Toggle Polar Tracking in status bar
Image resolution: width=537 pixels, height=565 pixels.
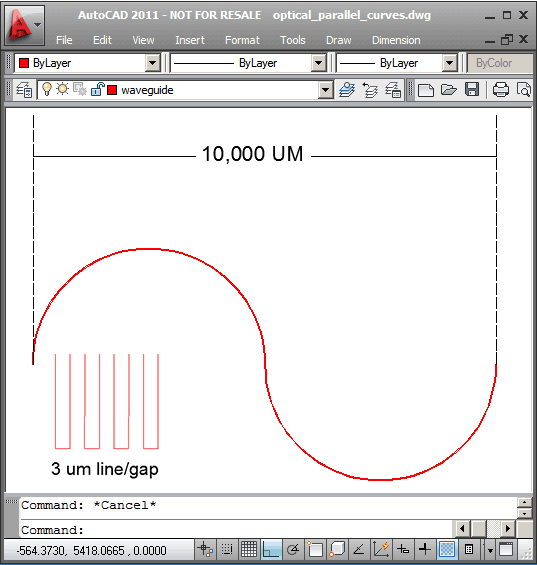(x=293, y=550)
